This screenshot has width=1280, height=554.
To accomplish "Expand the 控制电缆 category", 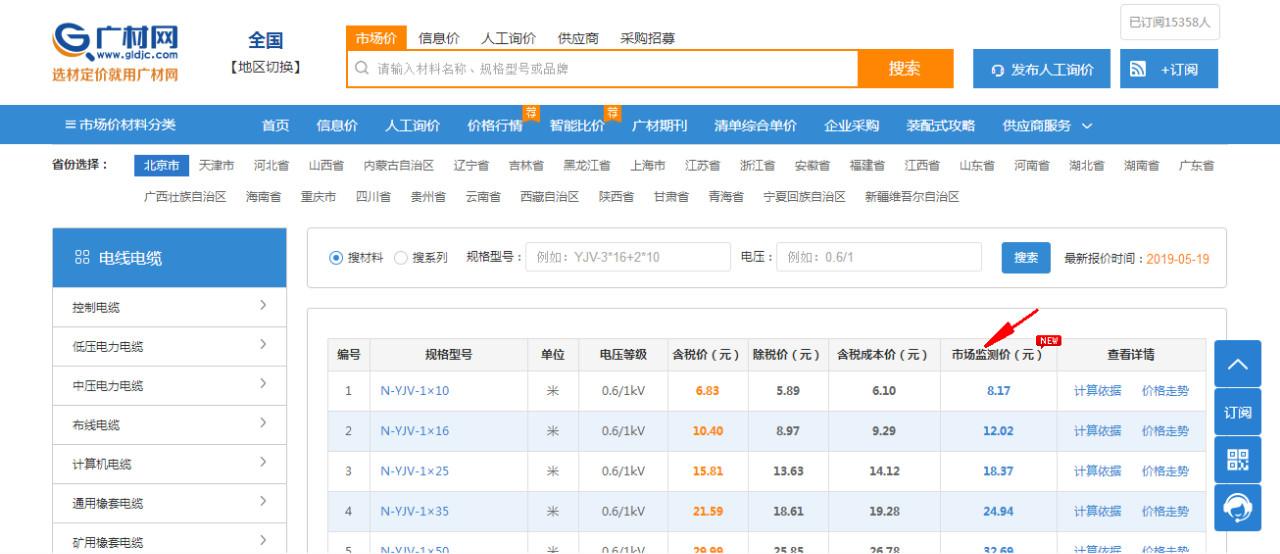I will point(169,307).
